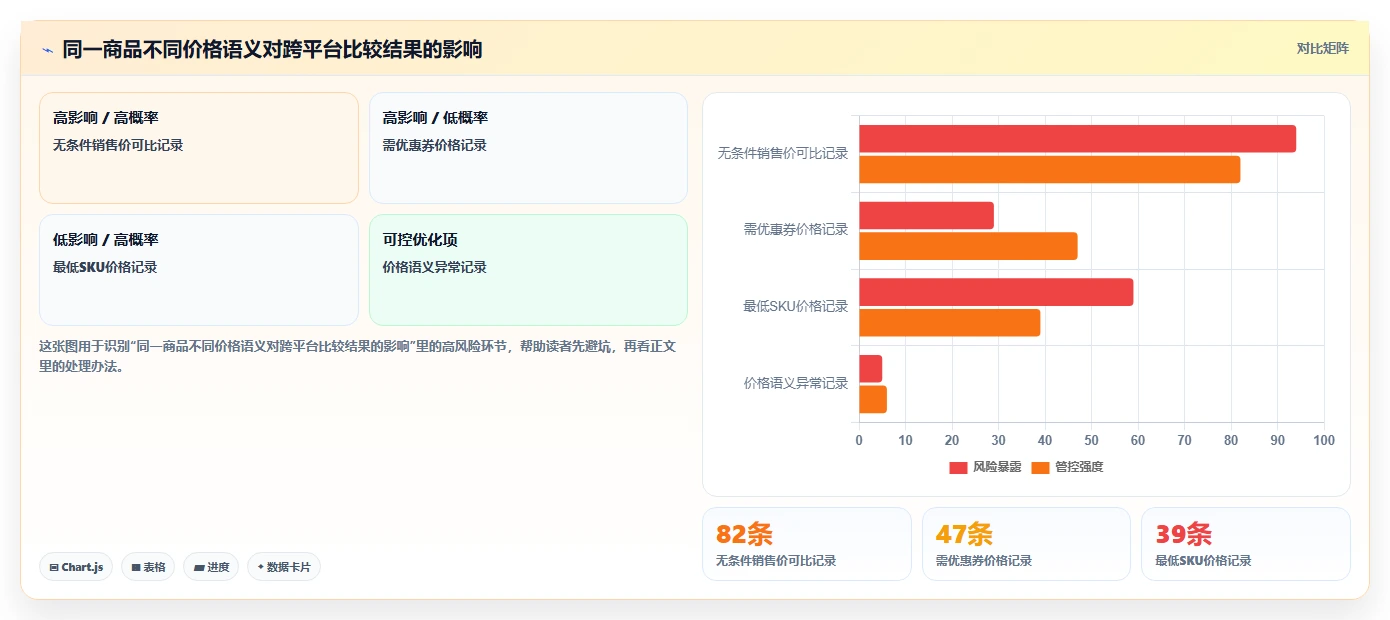The height and width of the screenshot is (620, 1390).
Task: Toggle the 管控强度 legend orange swatch
Action: coord(1040,468)
